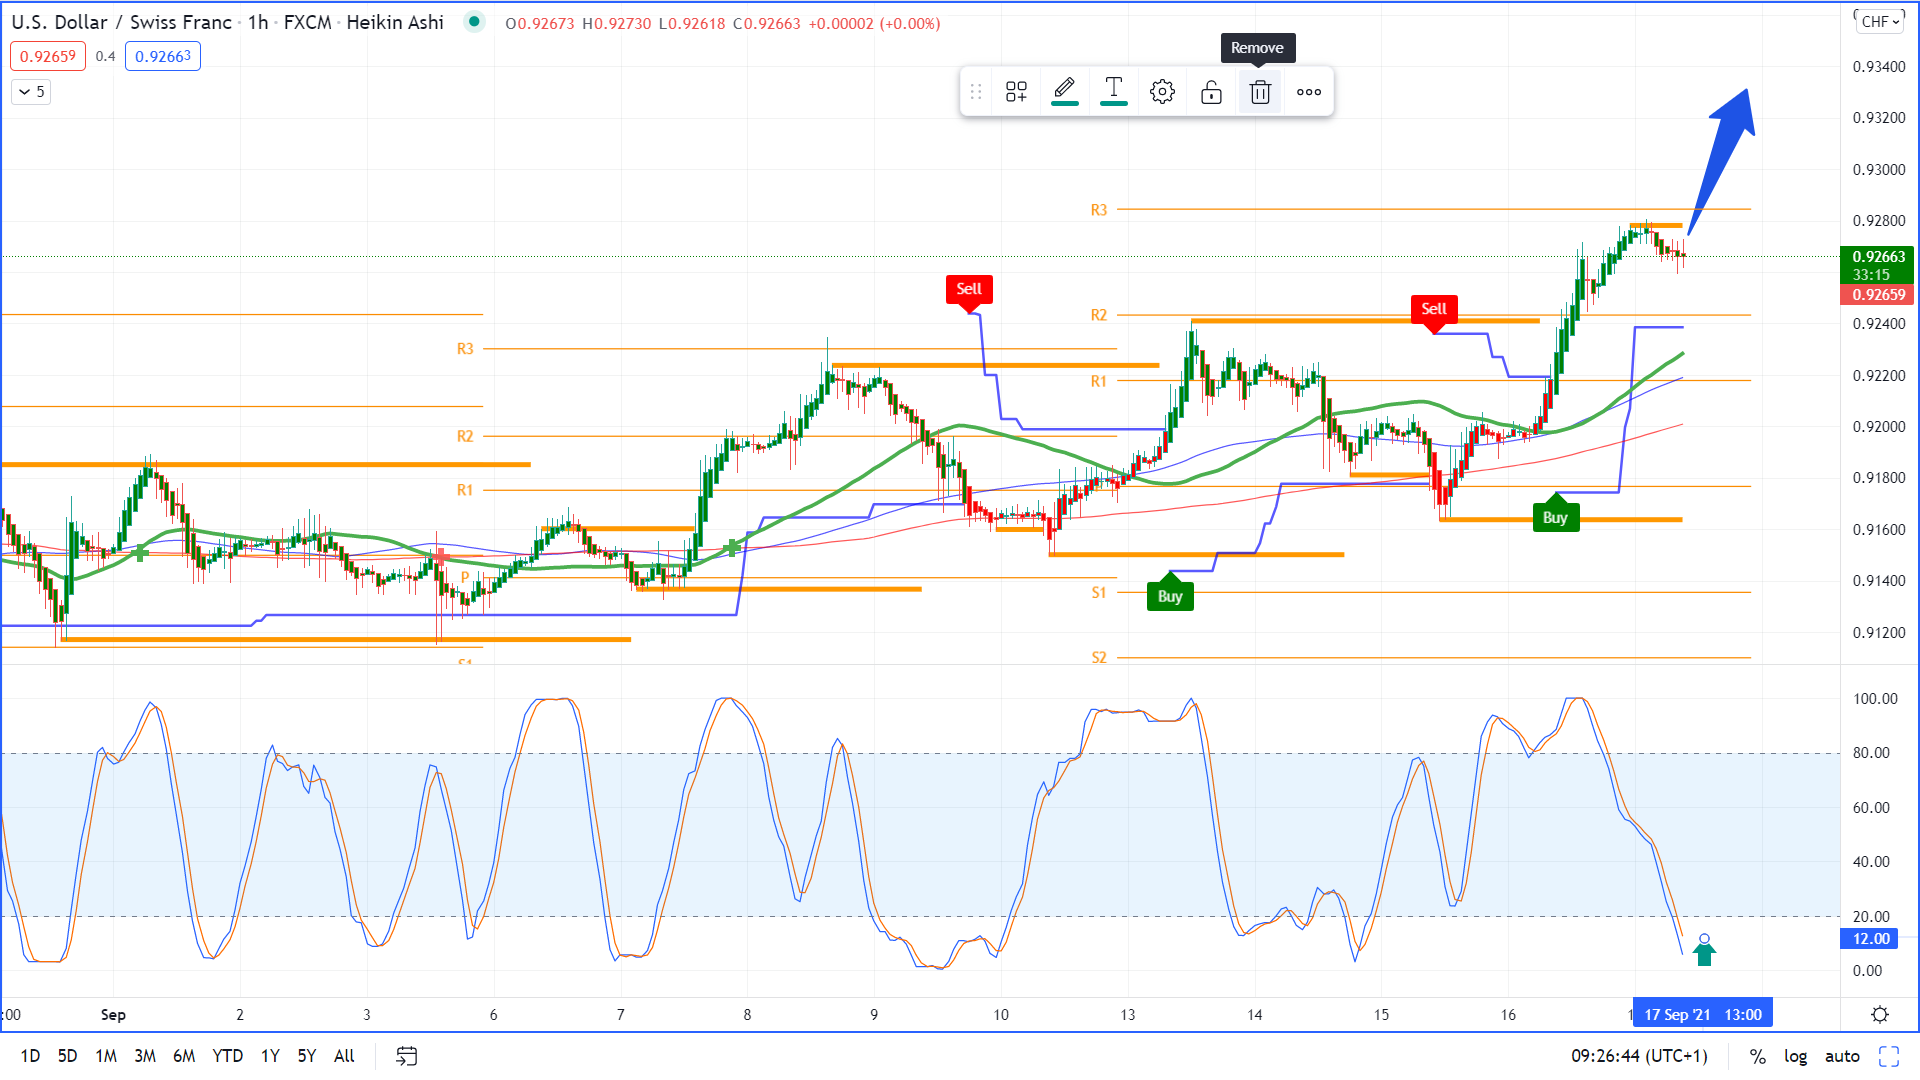
Task: Click the blue buy price 0.92663 button
Action: (163, 56)
